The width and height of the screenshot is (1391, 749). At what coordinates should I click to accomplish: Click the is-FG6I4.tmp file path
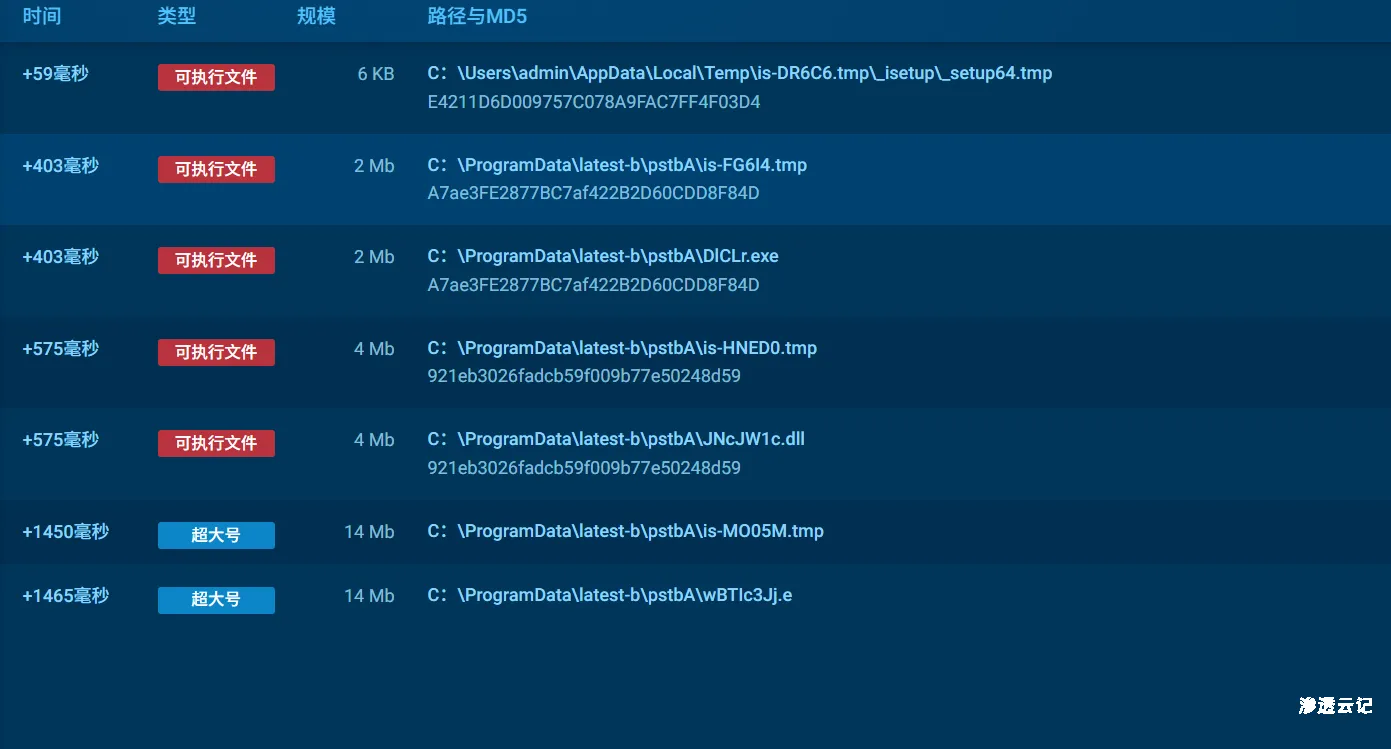[x=616, y=165]
